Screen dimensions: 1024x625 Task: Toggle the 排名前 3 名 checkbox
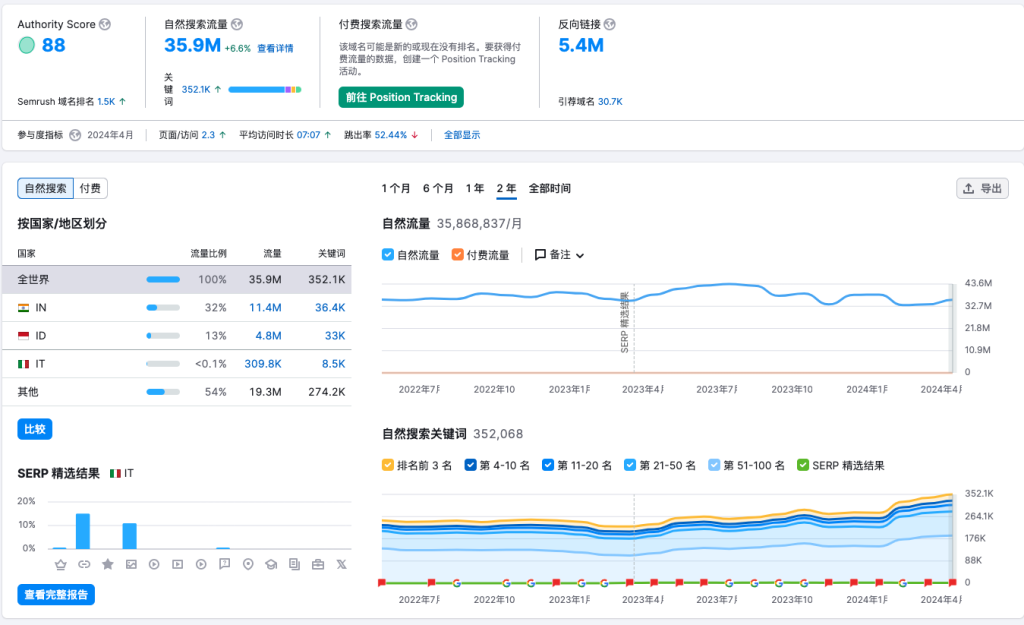(388, 465)
